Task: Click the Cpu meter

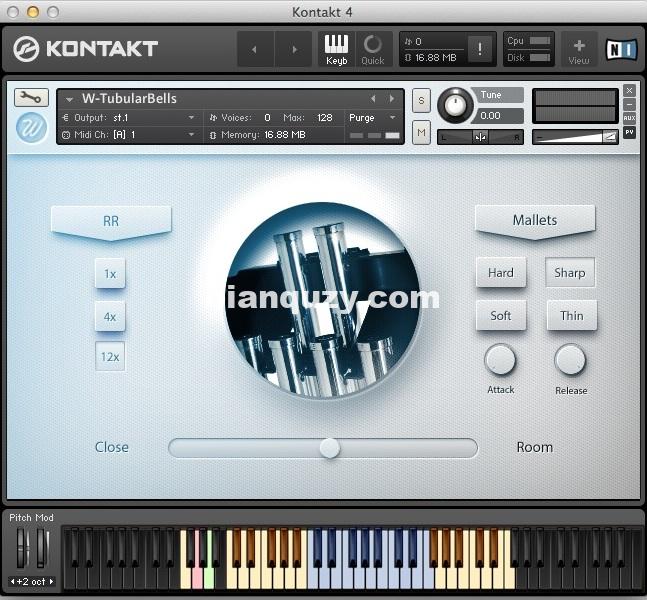Action: 540,40
